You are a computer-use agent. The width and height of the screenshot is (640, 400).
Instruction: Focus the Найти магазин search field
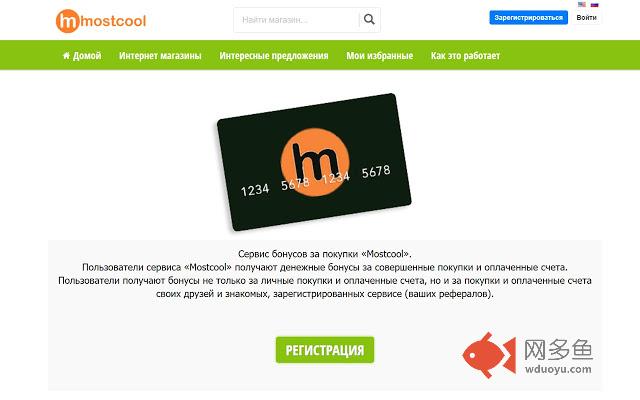point(297,20)
